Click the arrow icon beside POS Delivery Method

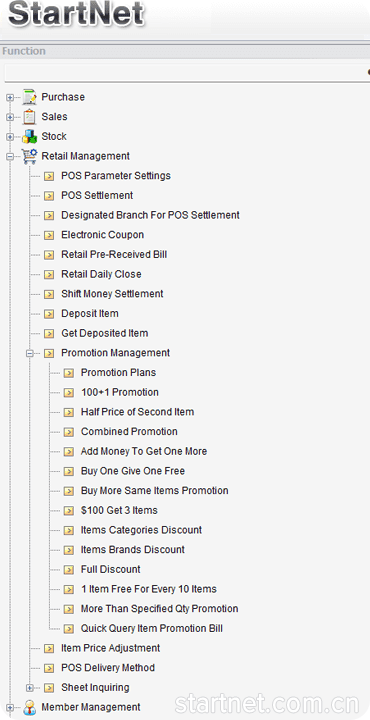pos(49,668)
